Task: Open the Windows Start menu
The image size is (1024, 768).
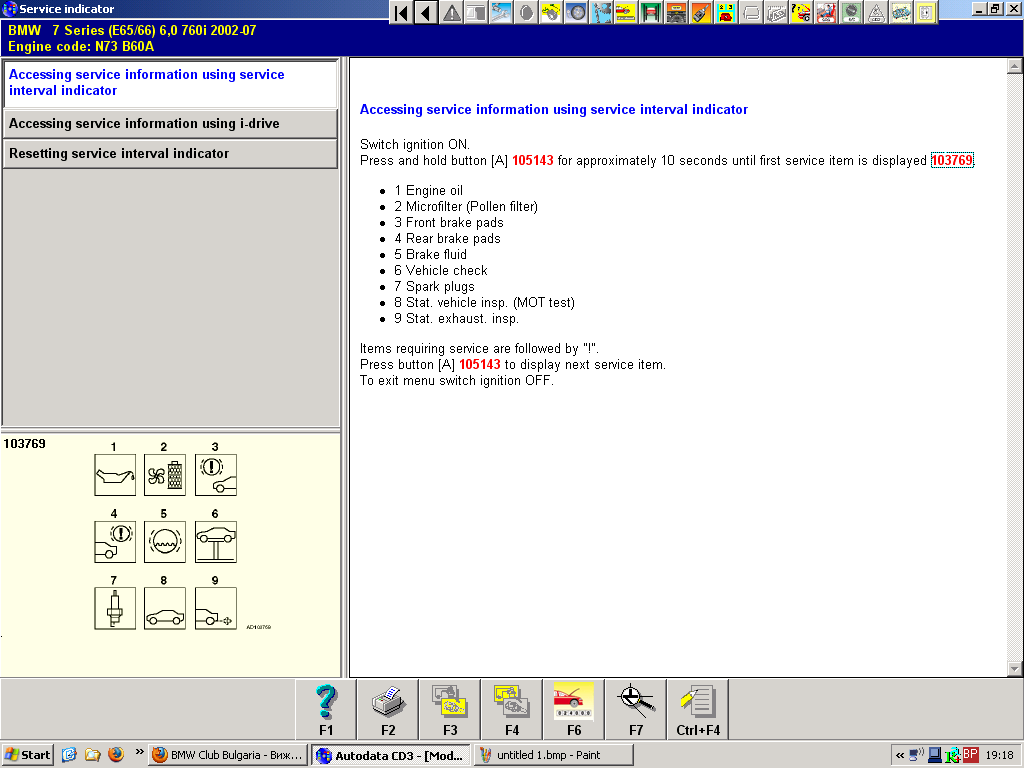Action: (x=27, y=755)
